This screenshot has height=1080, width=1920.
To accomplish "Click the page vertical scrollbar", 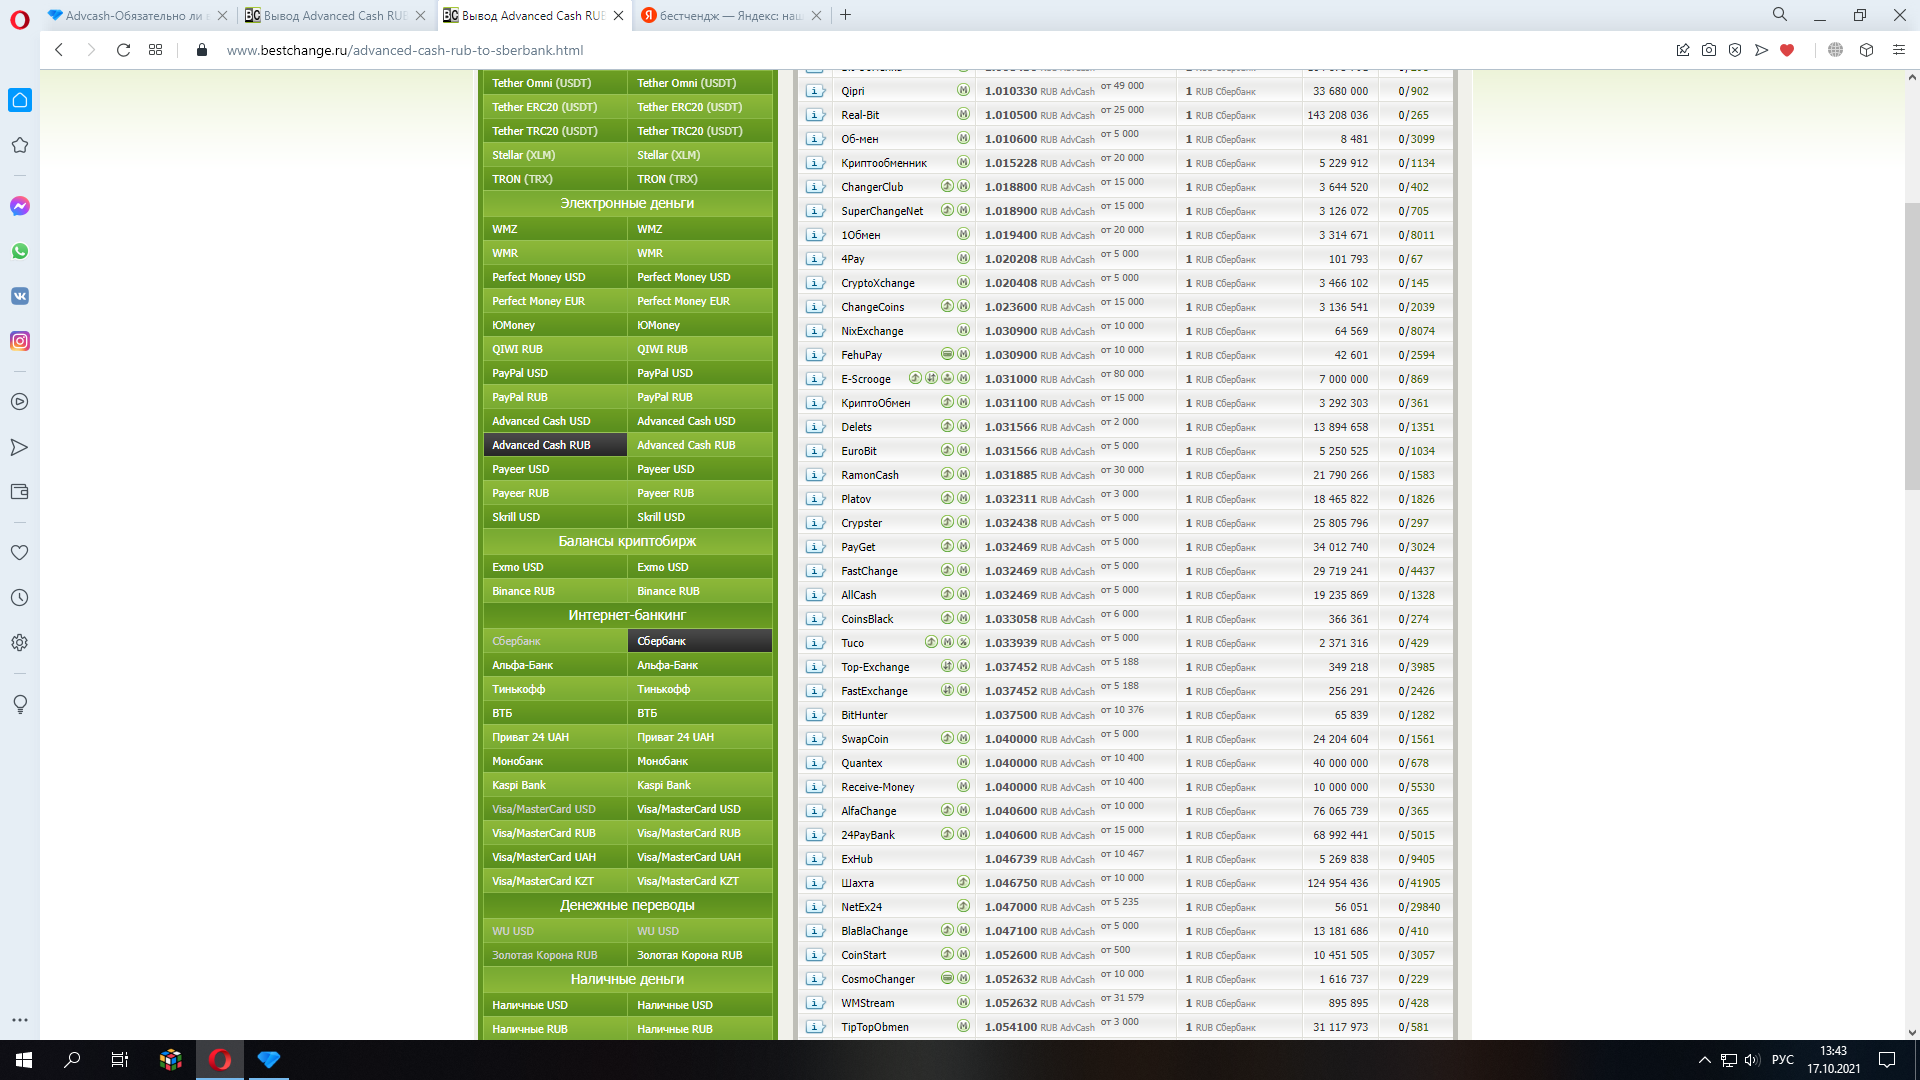I will [x=1912, y=345].
